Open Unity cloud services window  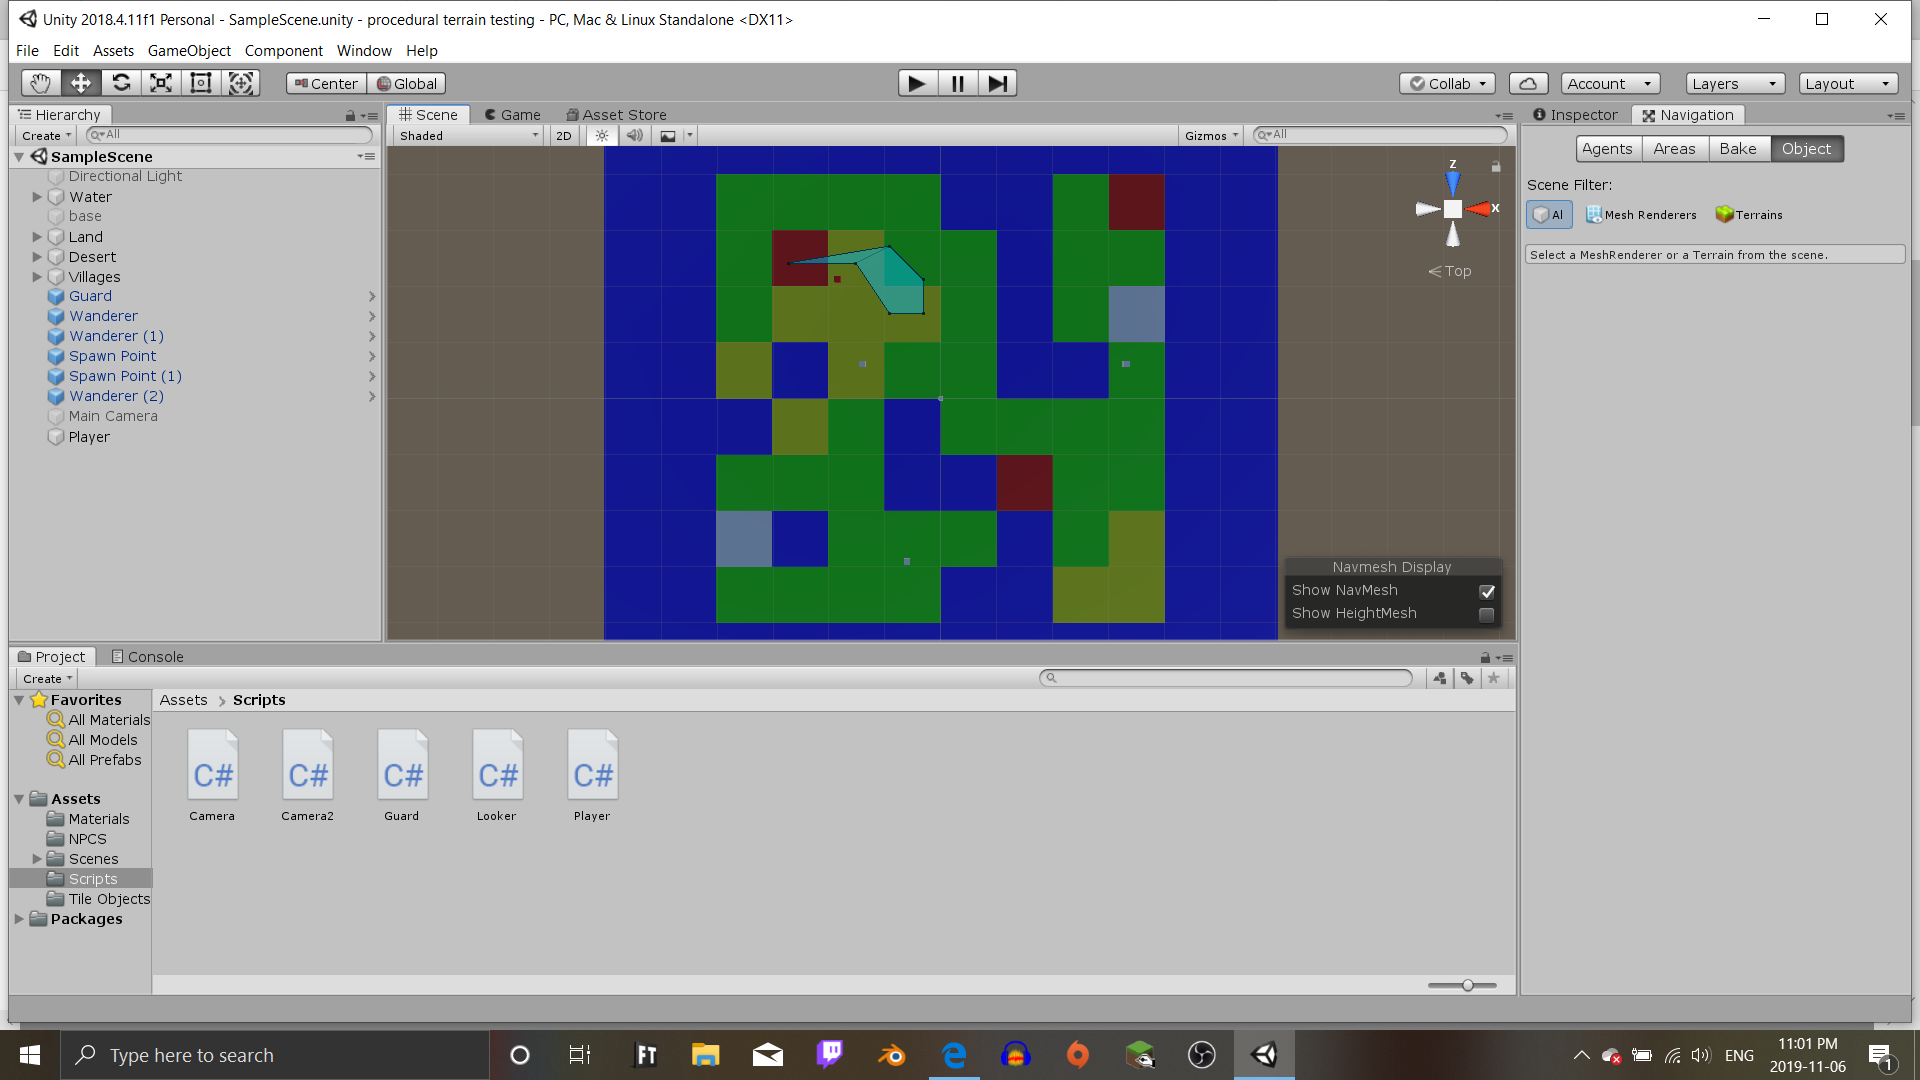tap(1528, 83)
